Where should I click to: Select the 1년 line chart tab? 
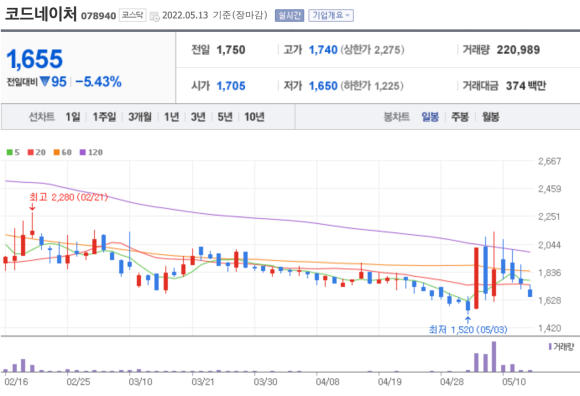172,117
